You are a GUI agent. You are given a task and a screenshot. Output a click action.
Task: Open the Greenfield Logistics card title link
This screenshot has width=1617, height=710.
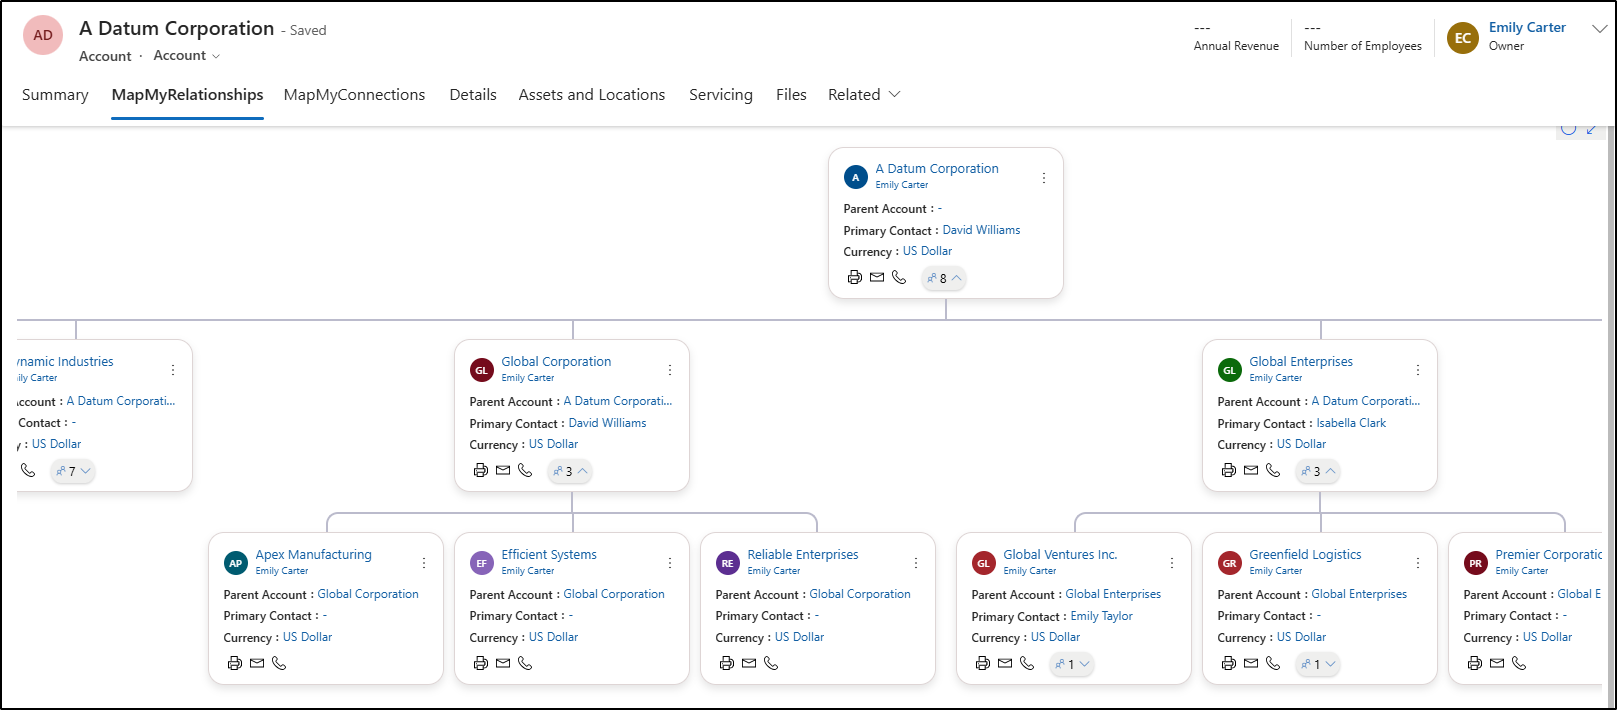click(x=1305, y=555)
